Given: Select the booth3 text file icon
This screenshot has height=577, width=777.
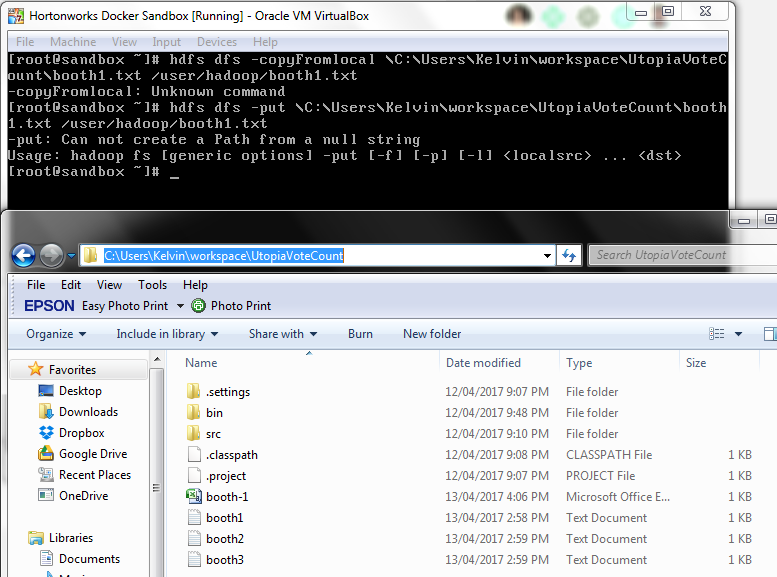Looking at the screenshot, I should coord(194,559).
